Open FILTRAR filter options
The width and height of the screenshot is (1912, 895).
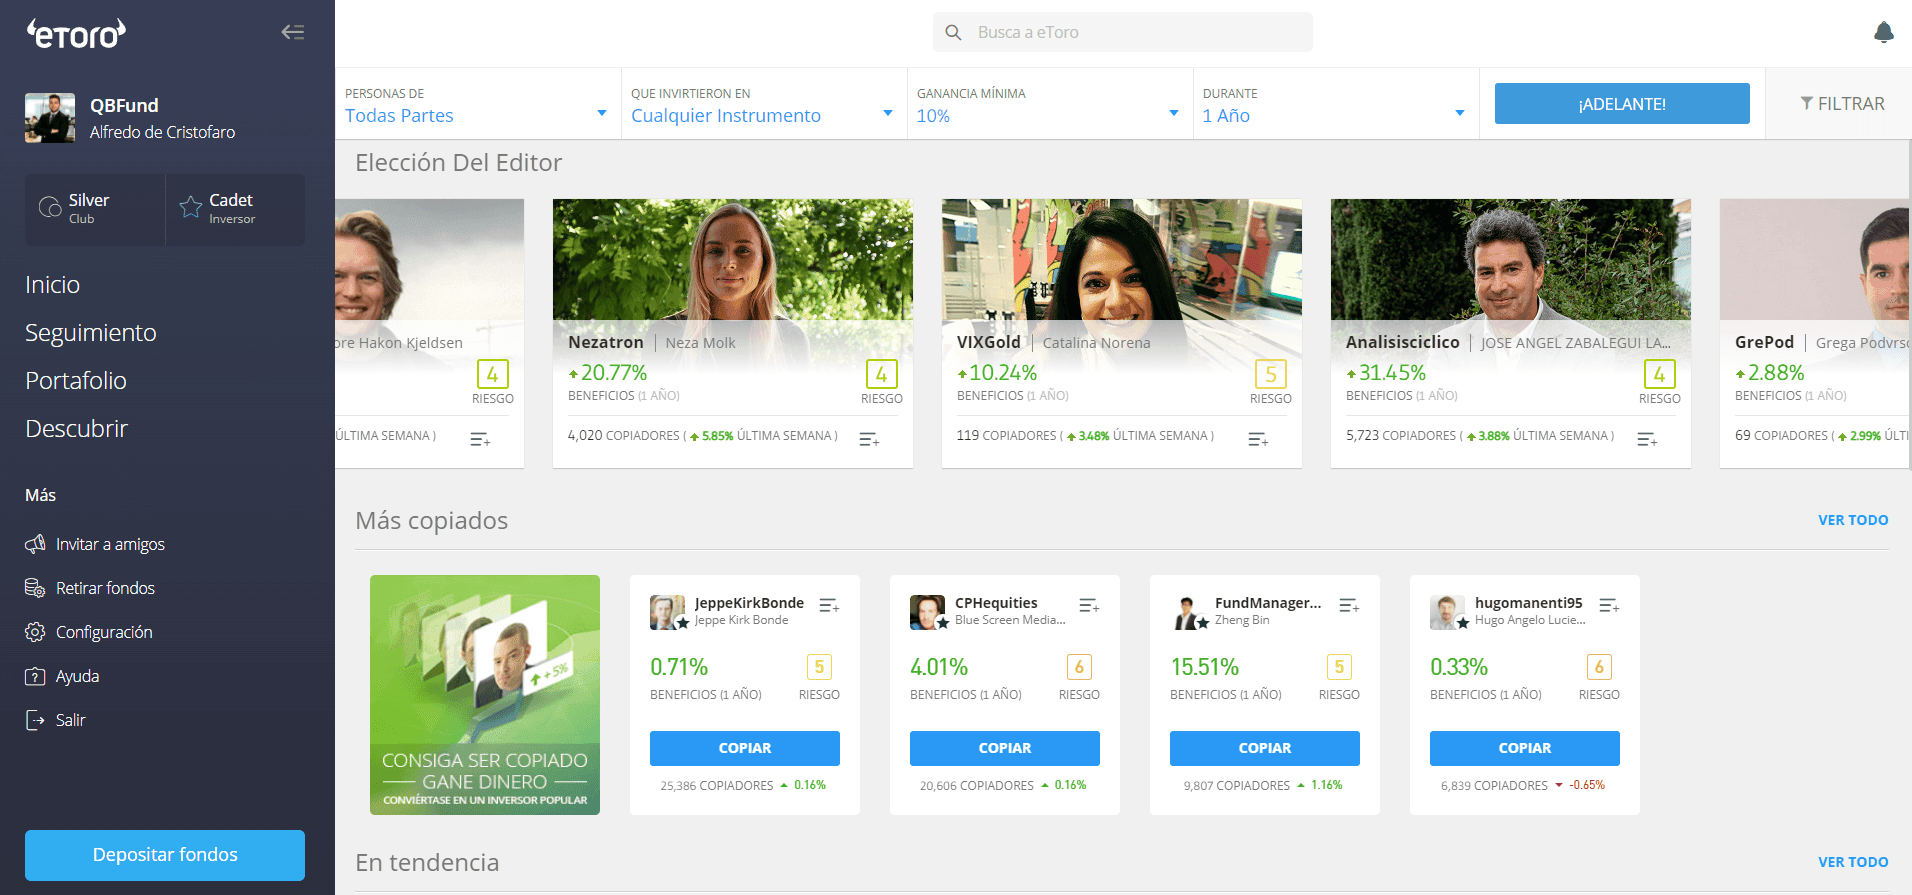pyautogui.click(x=1842, y=104)
